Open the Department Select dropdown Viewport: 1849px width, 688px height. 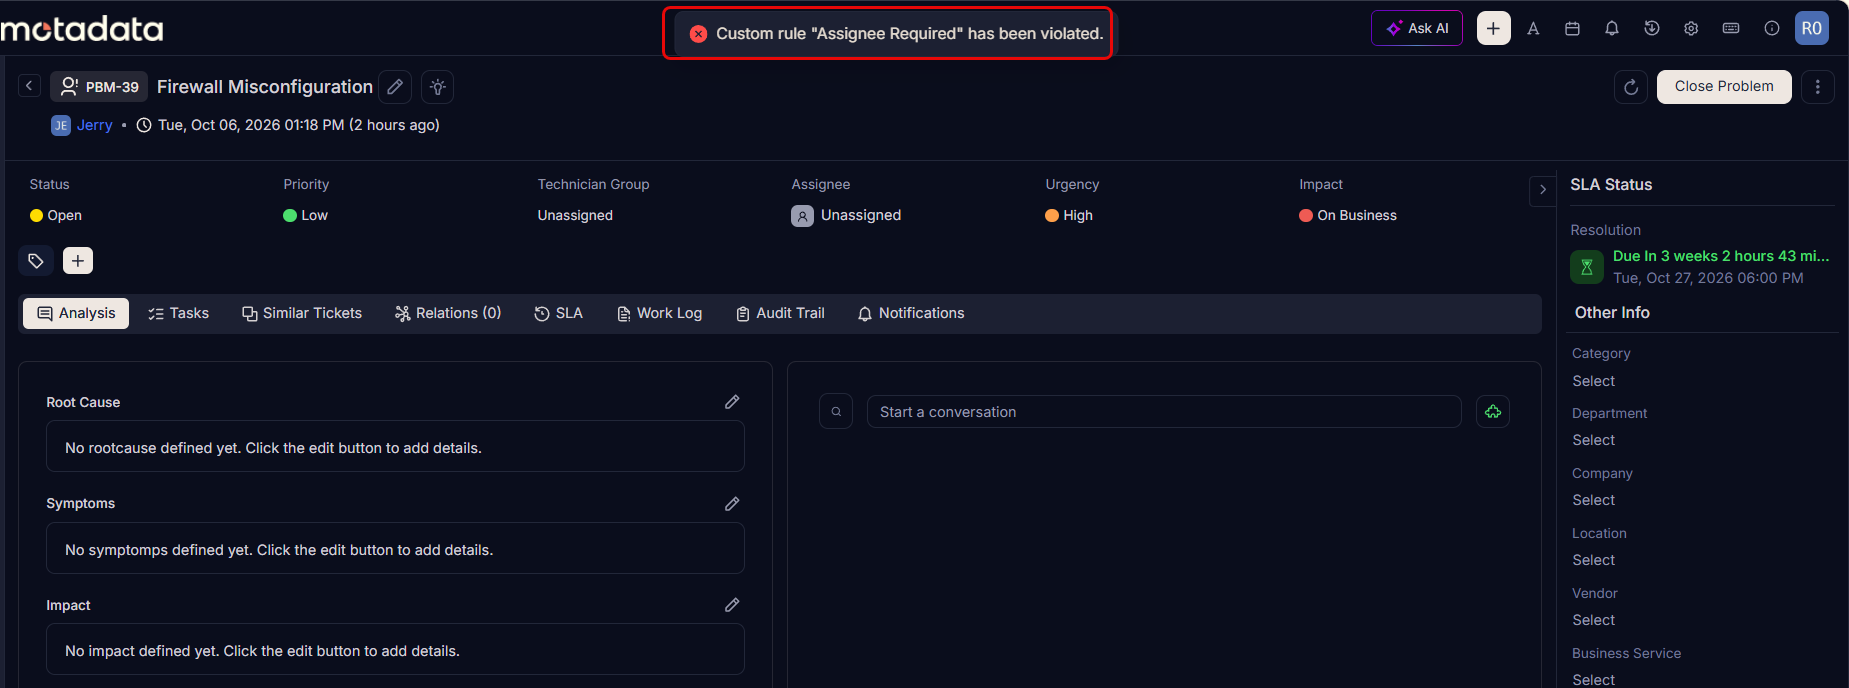tap(1593, 440)
